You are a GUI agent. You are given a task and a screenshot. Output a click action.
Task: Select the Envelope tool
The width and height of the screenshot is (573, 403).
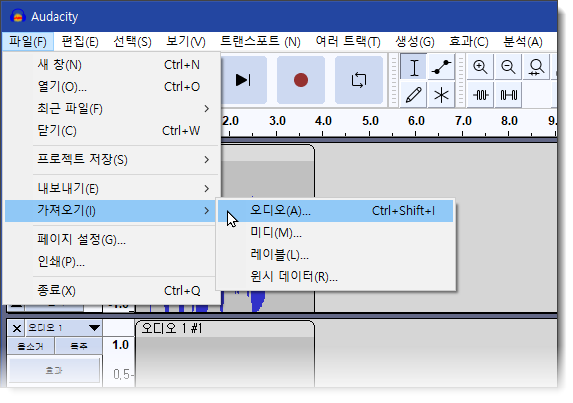441,67
